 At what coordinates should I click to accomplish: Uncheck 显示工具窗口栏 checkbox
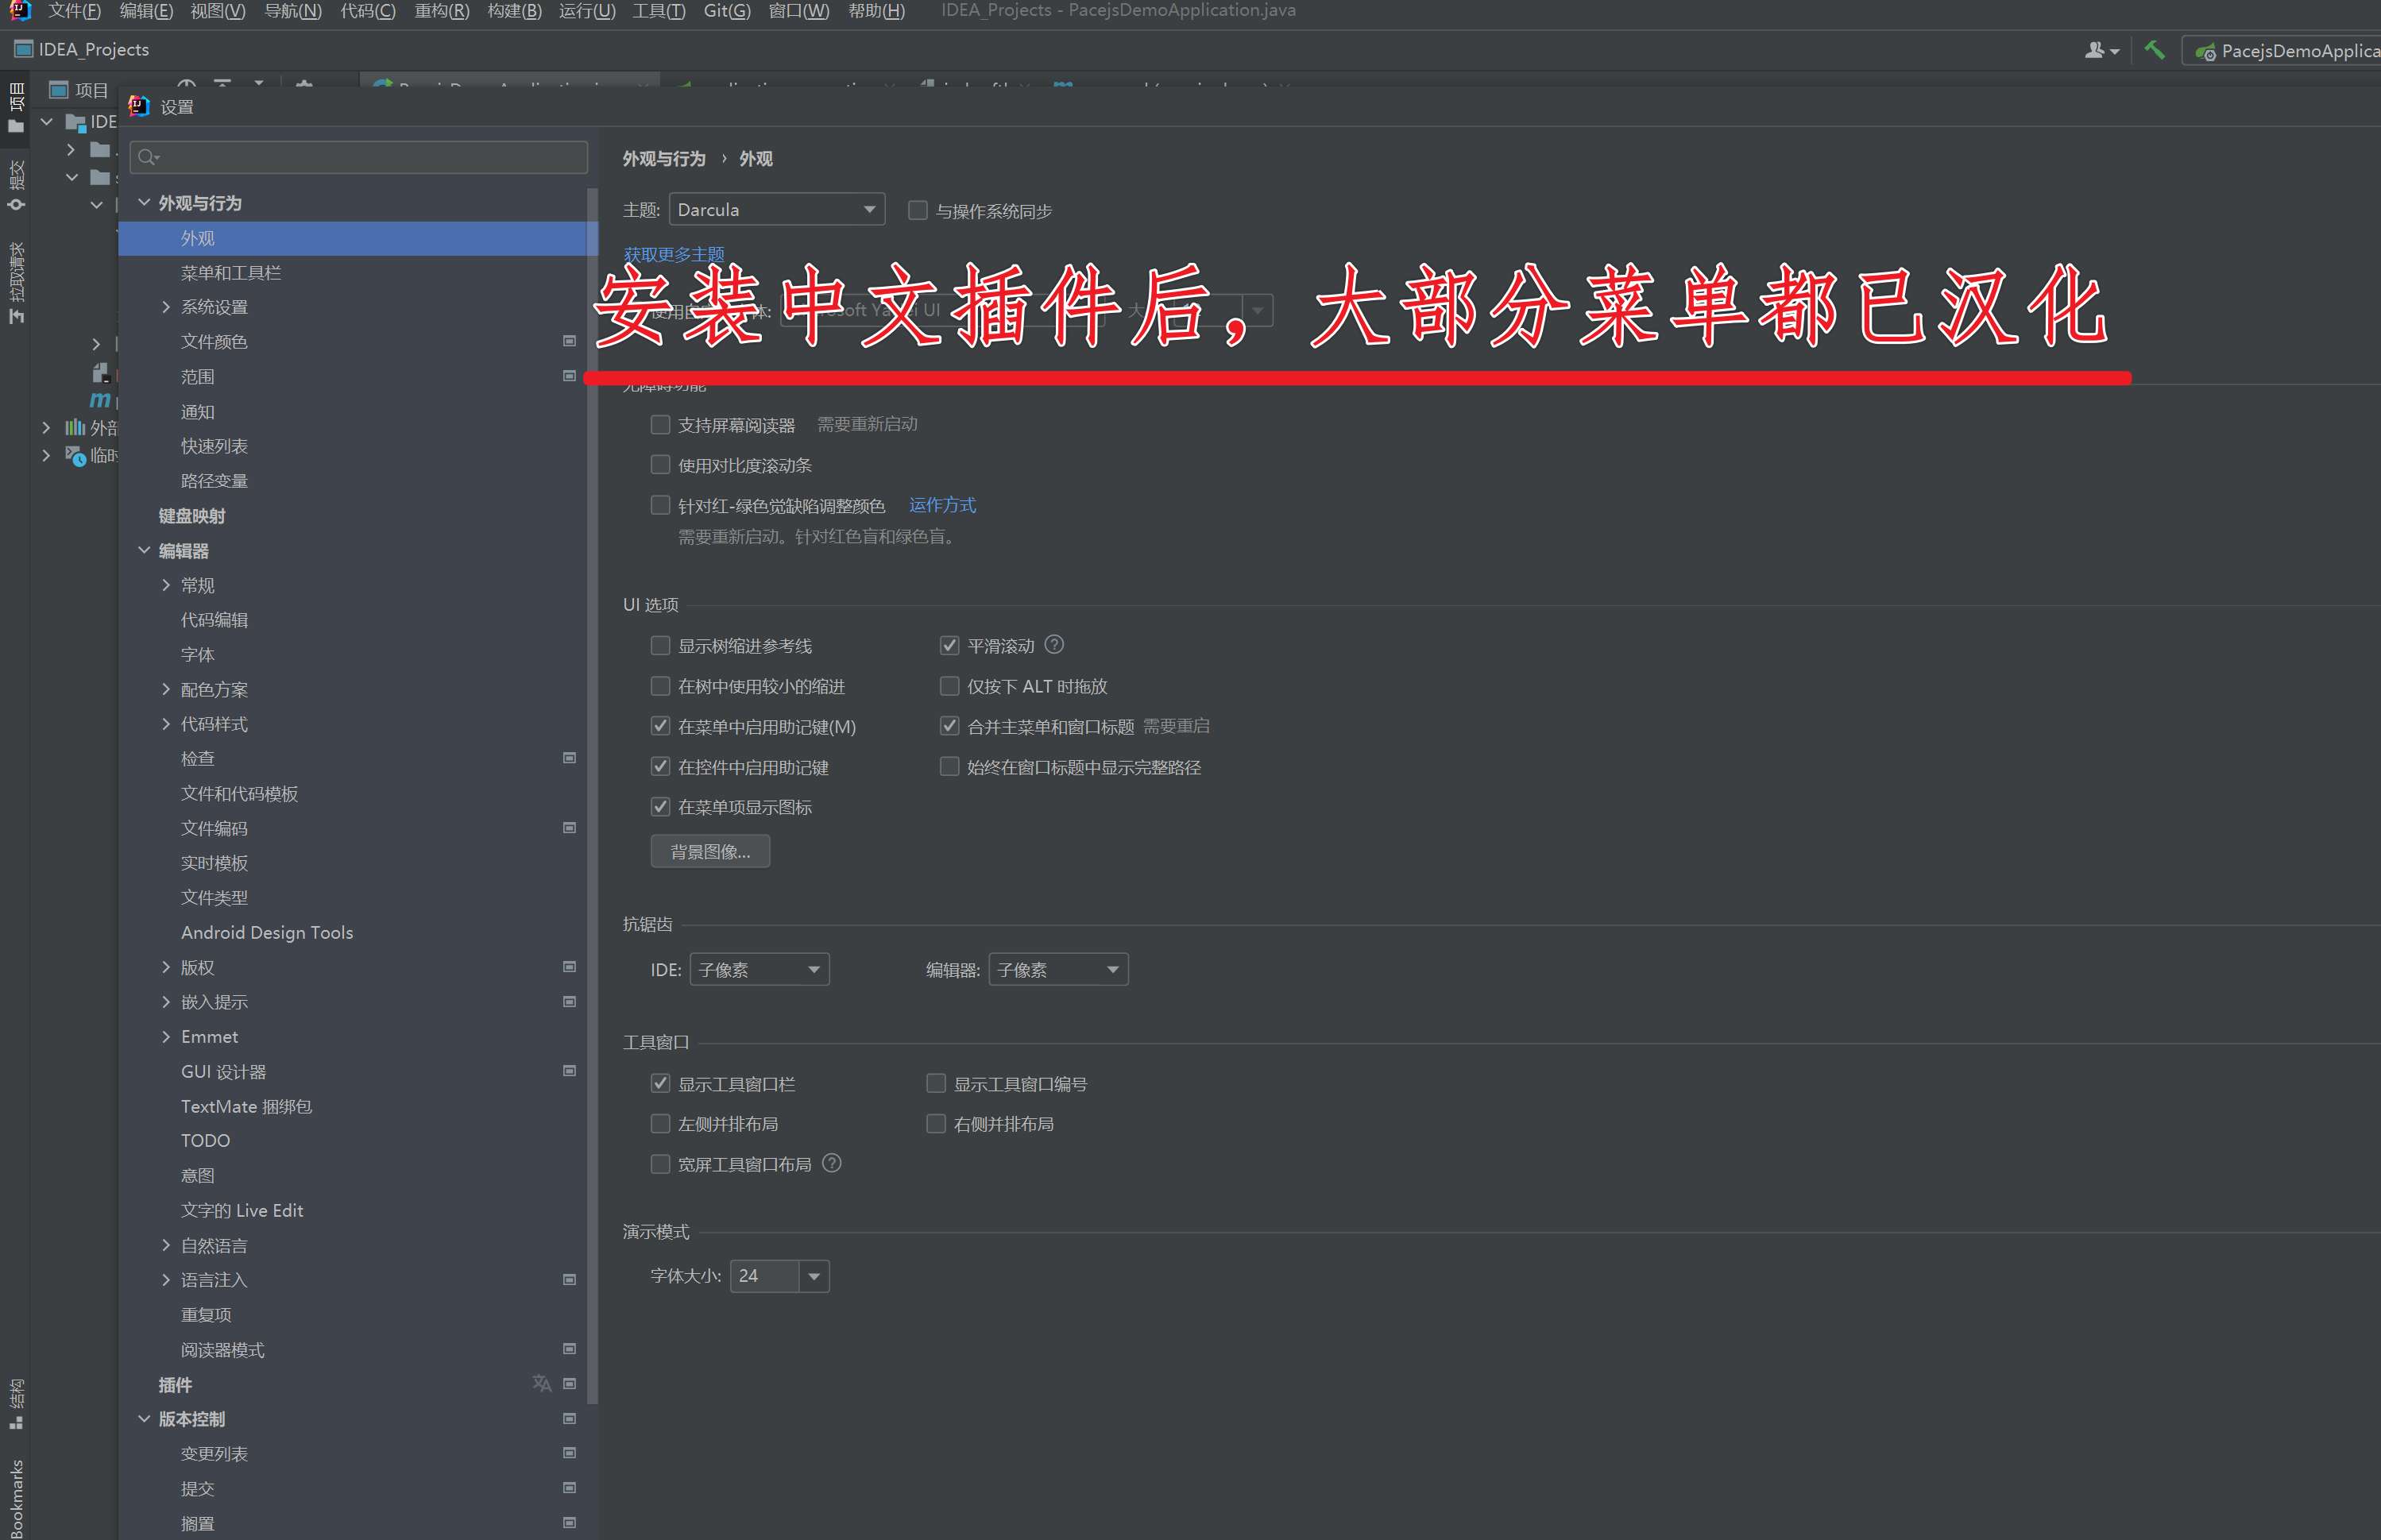[660, 1083]
